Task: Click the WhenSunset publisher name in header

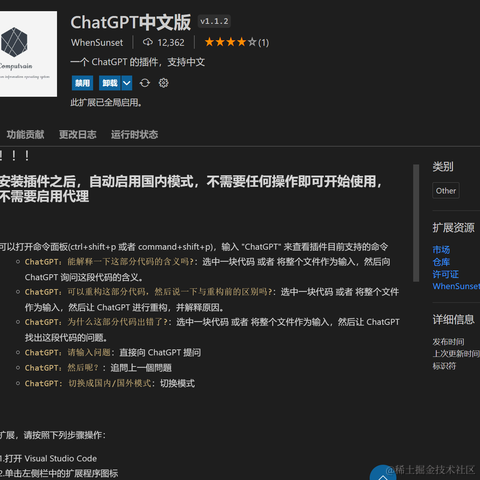Action: [x=97, y=43]
